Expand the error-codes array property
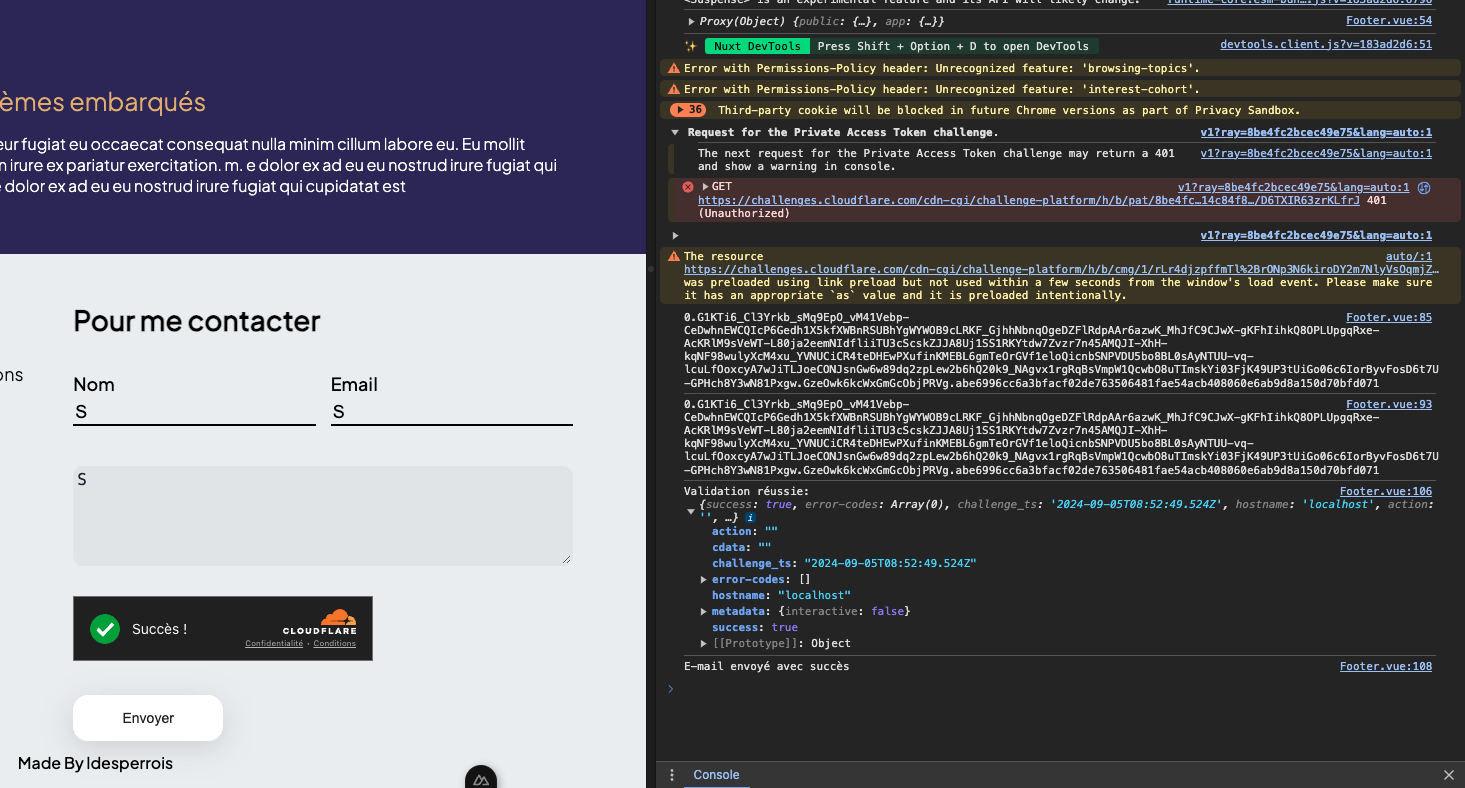 pos(704,579)
